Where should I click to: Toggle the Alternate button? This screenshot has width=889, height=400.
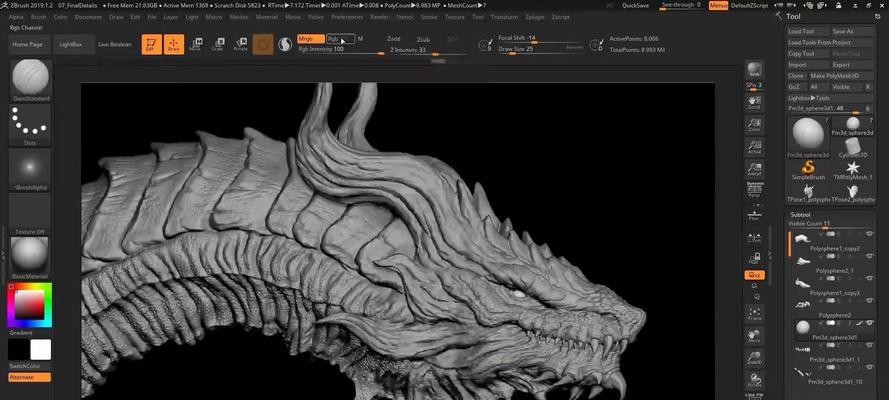[29, 377]
